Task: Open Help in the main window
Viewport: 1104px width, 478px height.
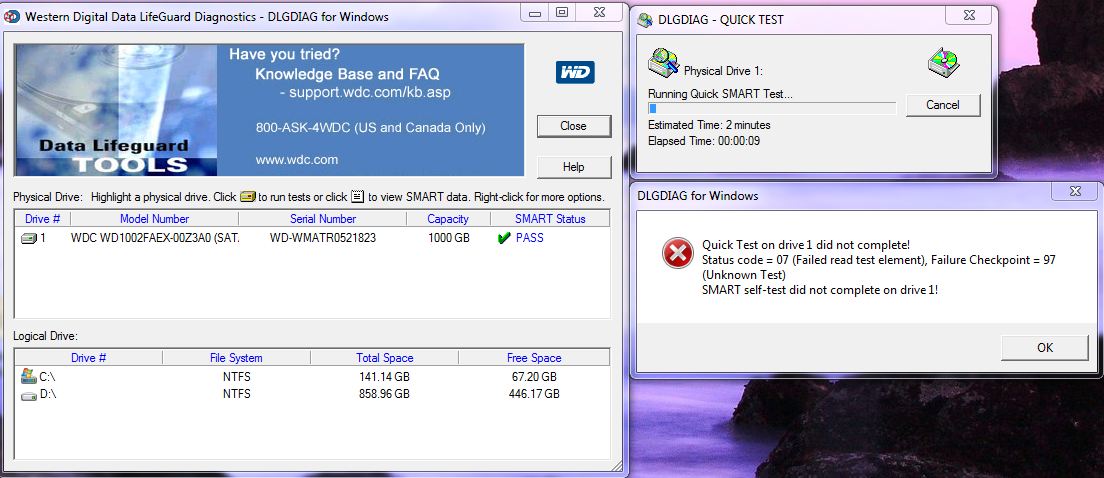Action: click(x=574, y=167)
